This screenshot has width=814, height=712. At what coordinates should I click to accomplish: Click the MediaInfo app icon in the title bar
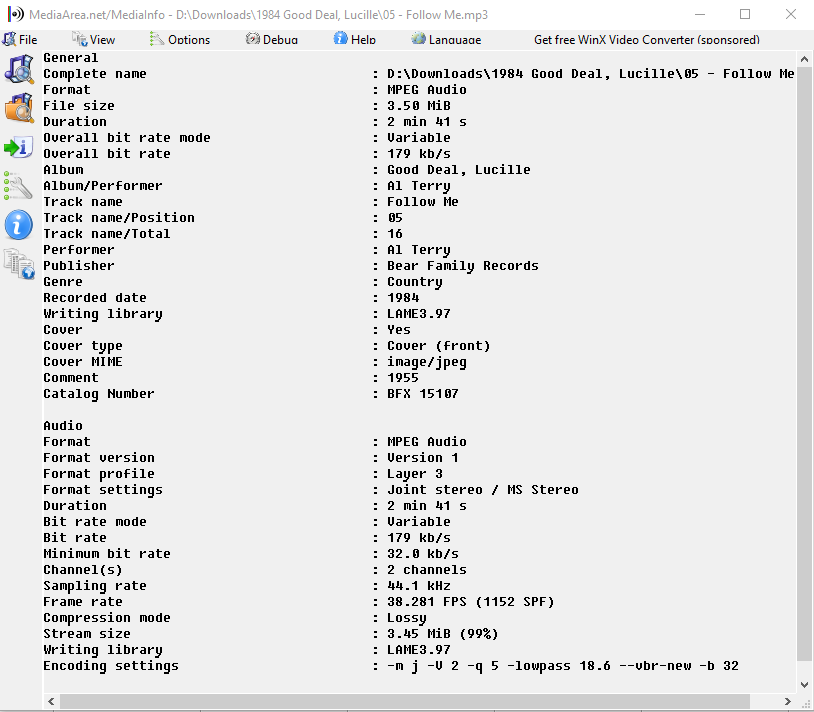pos(16,14)
